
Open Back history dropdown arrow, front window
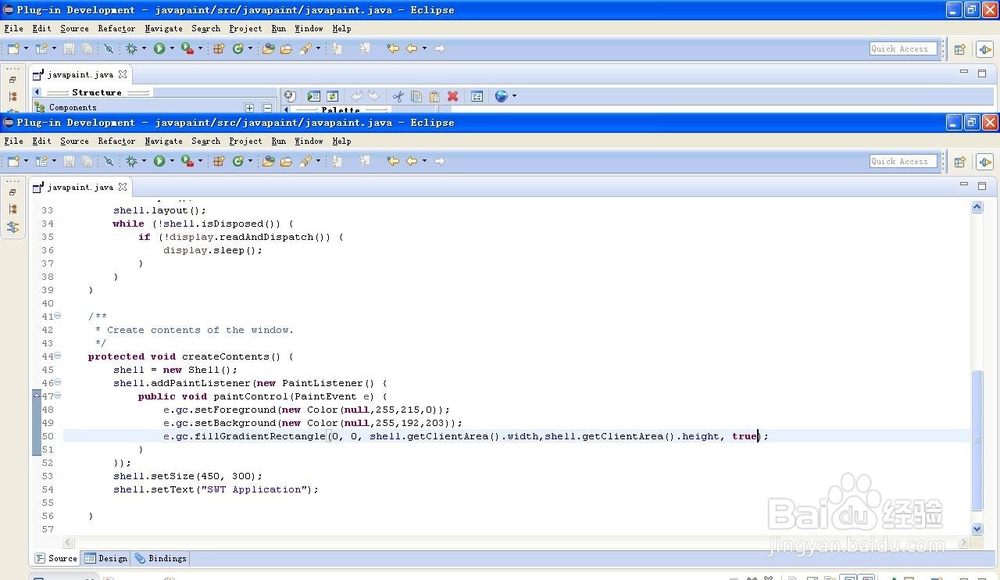coord(424,161)
